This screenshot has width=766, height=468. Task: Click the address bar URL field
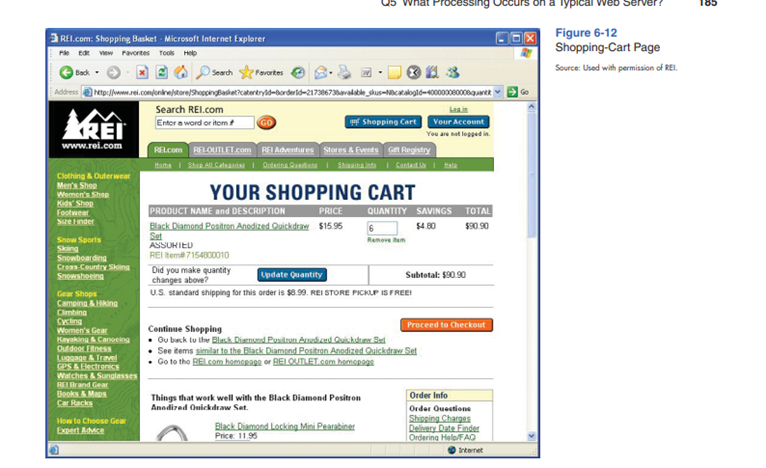292,92
